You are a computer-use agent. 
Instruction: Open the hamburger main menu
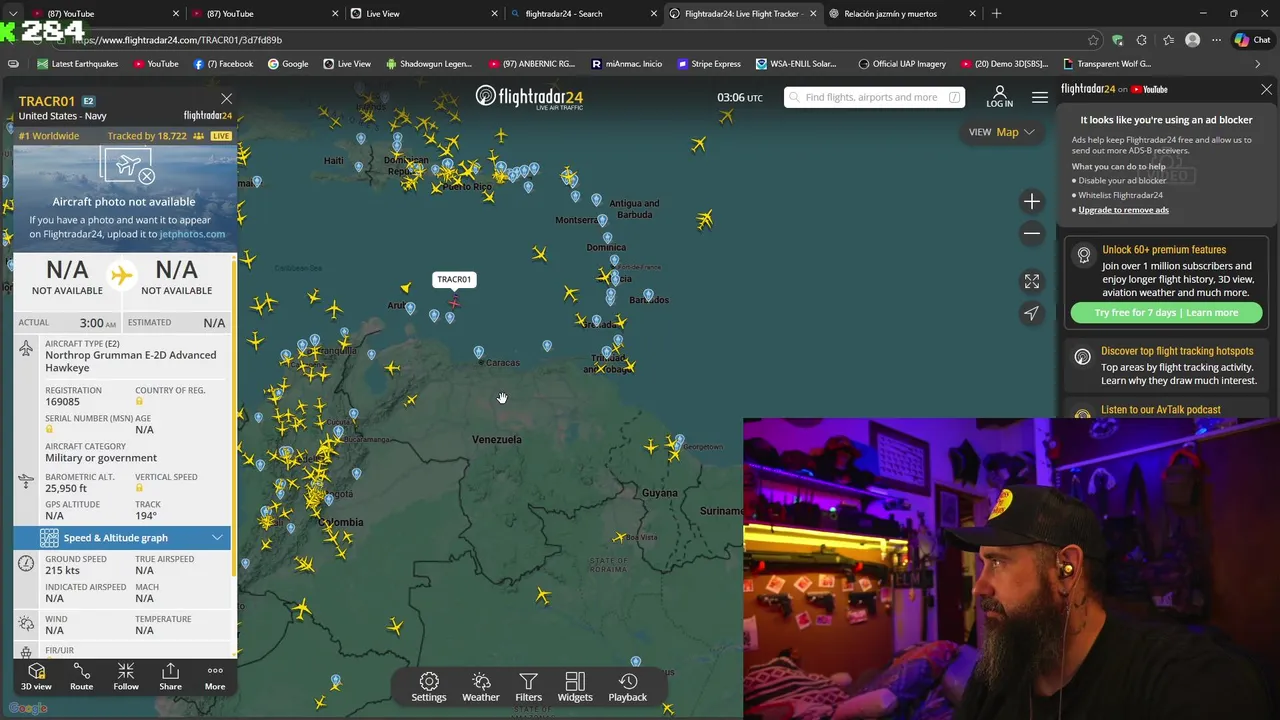coord(1040,97)
